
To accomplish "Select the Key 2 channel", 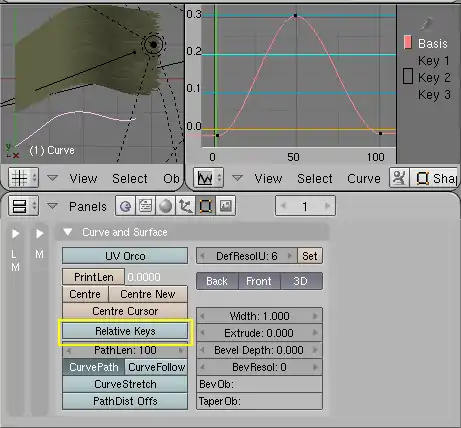I will pyautogui.click(x=434, y=78).
